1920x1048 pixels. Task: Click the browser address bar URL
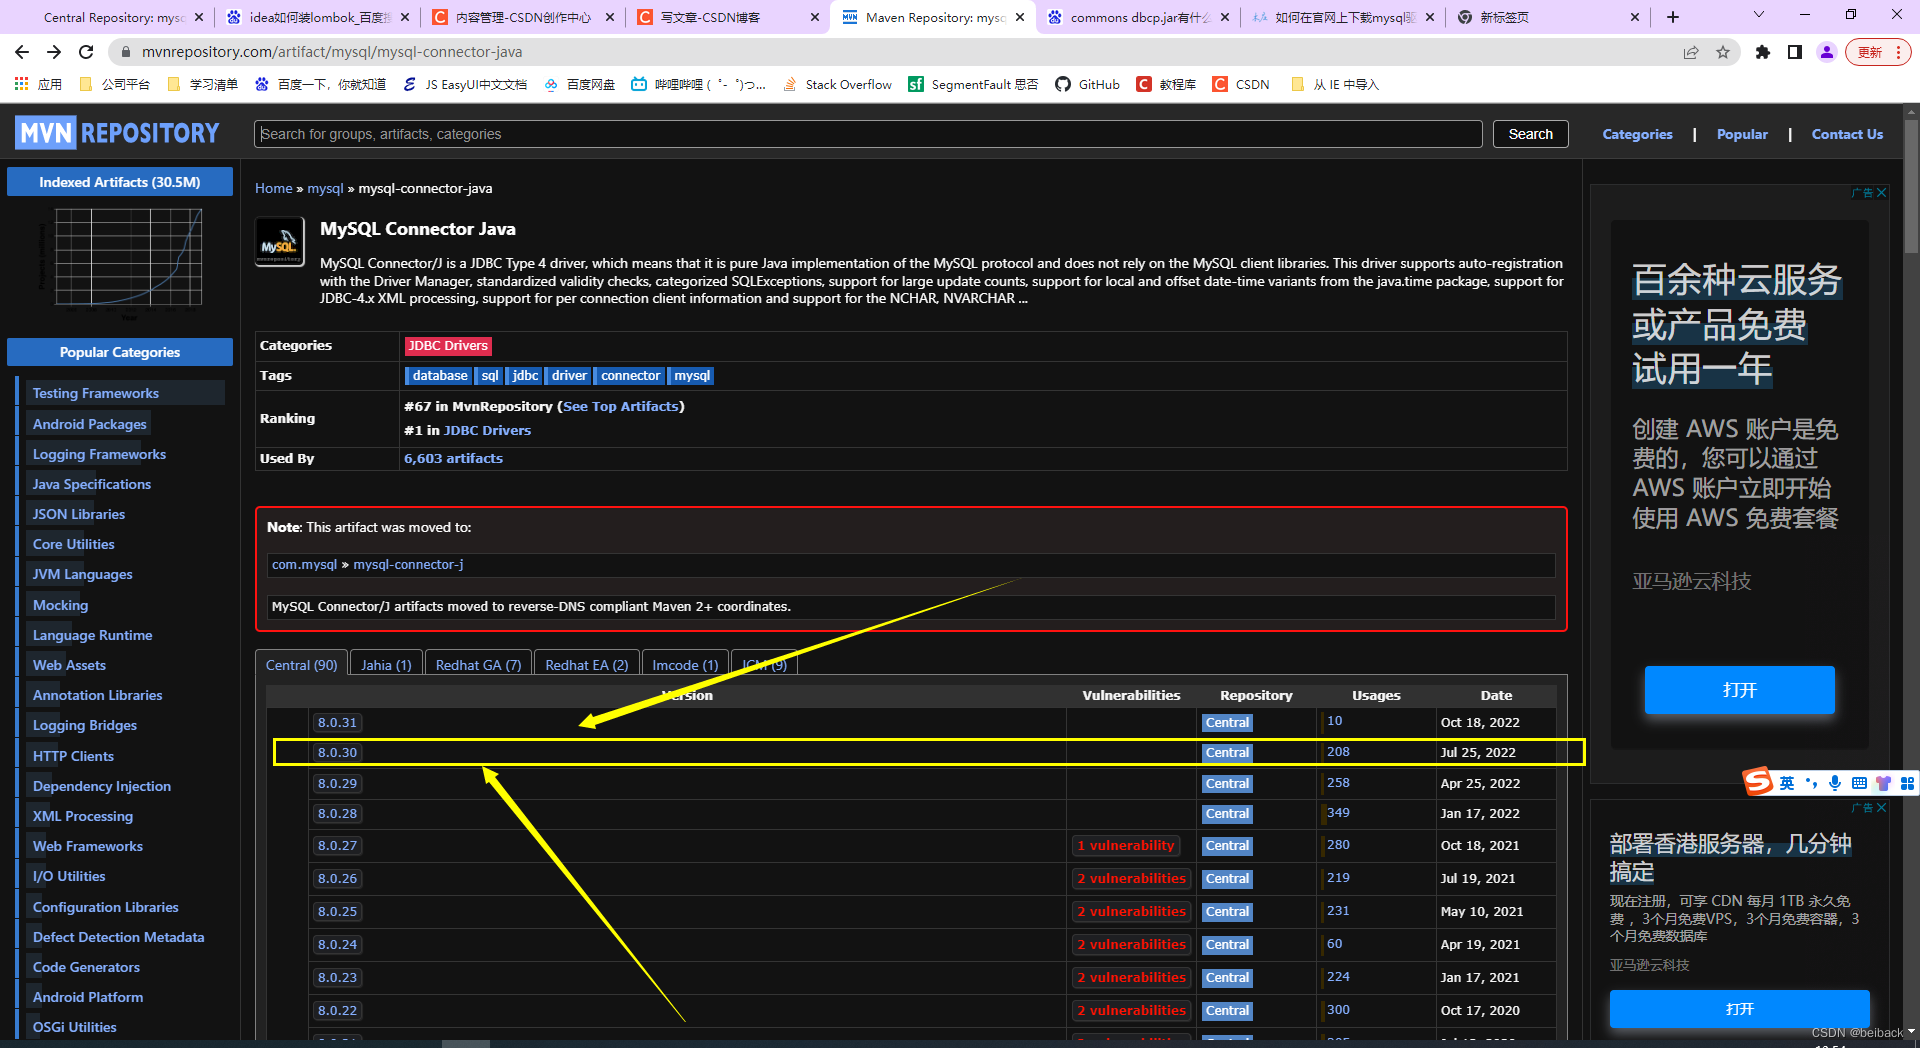[x=332, y=52]
